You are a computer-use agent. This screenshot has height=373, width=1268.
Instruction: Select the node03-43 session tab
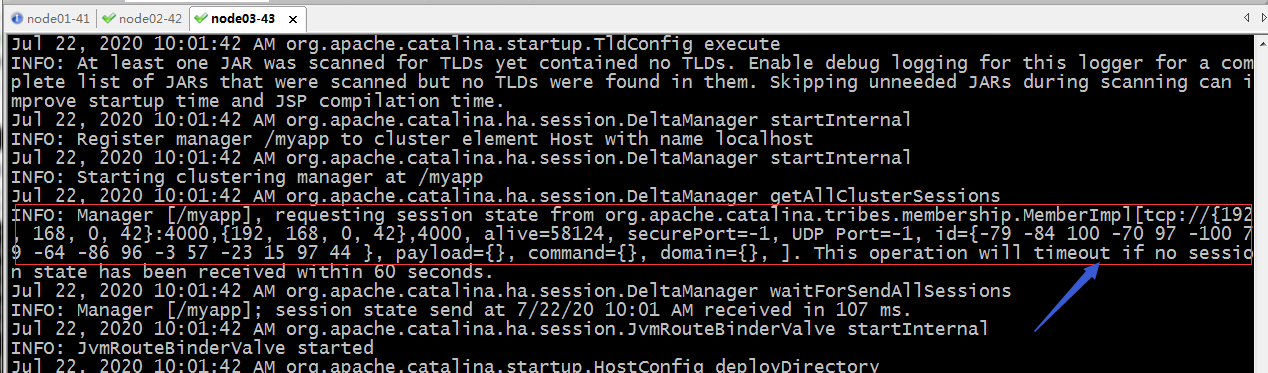[244, 18]
